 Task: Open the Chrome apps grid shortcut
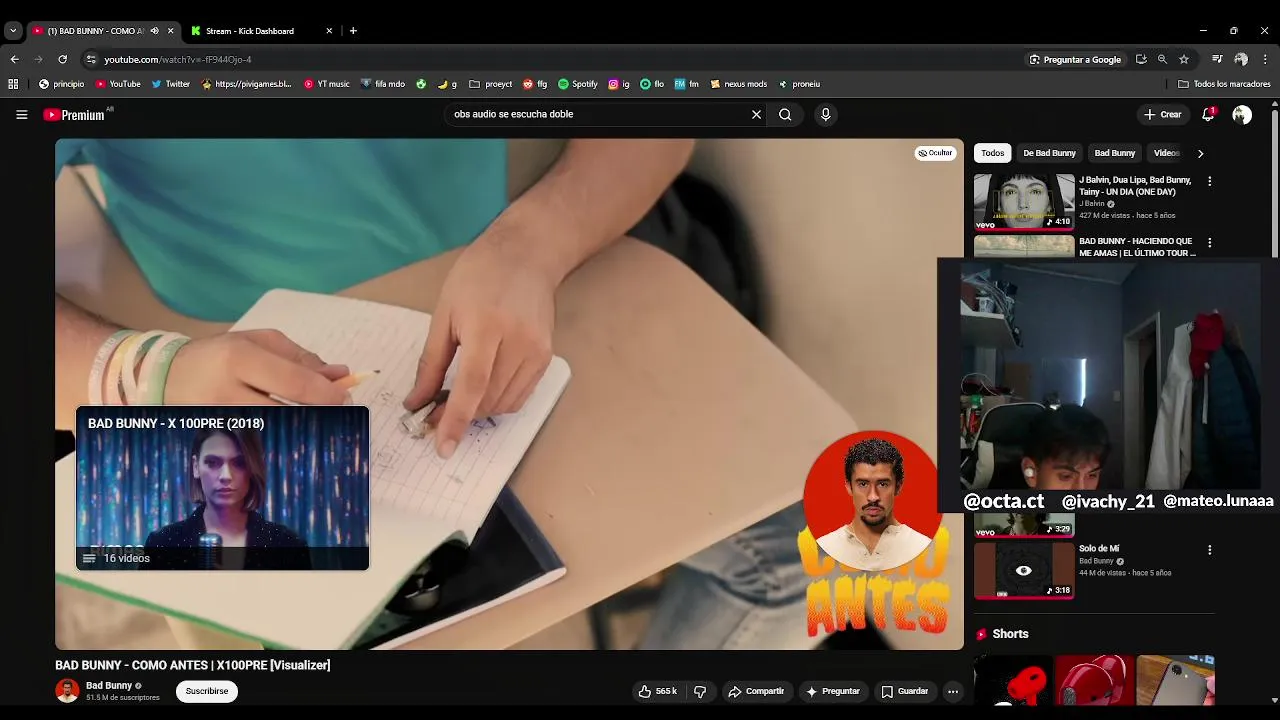pyautogui.click(x=13, y=84)
